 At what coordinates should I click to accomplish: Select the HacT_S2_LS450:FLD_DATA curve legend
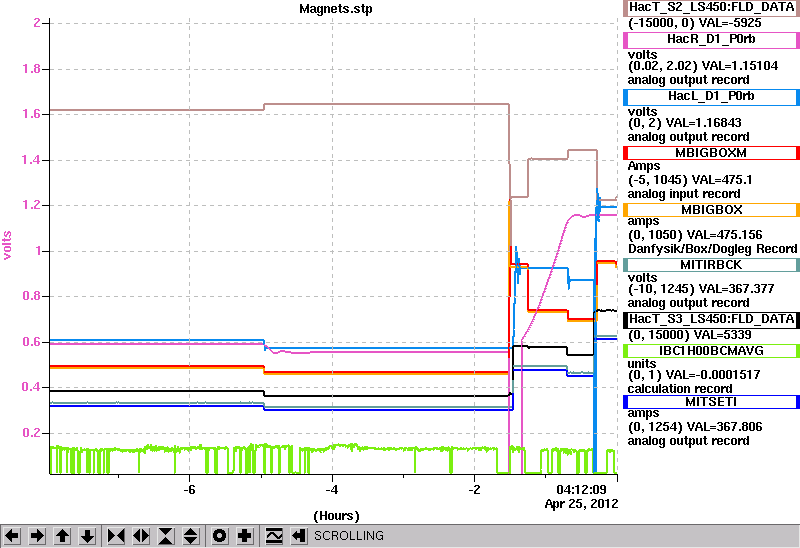[x=711, y=8]
